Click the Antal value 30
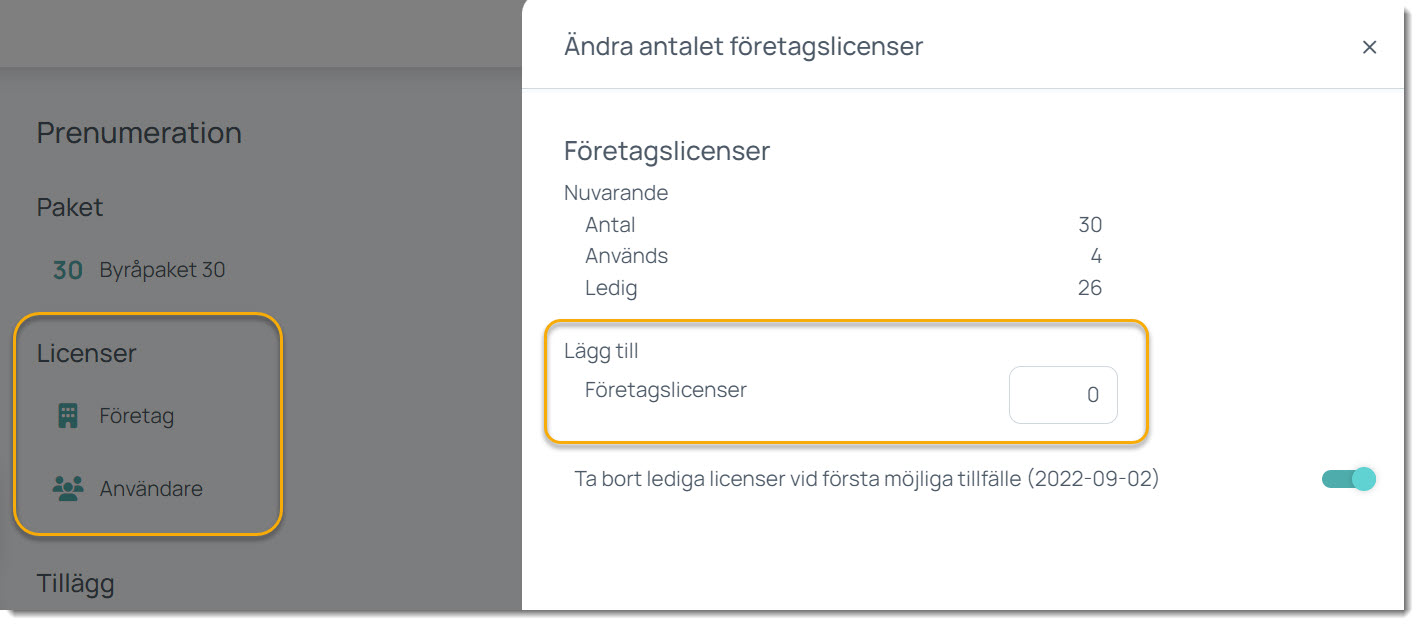This screenshot has height=625, width=1419. pyautogui.click(x=1089, y=225)
